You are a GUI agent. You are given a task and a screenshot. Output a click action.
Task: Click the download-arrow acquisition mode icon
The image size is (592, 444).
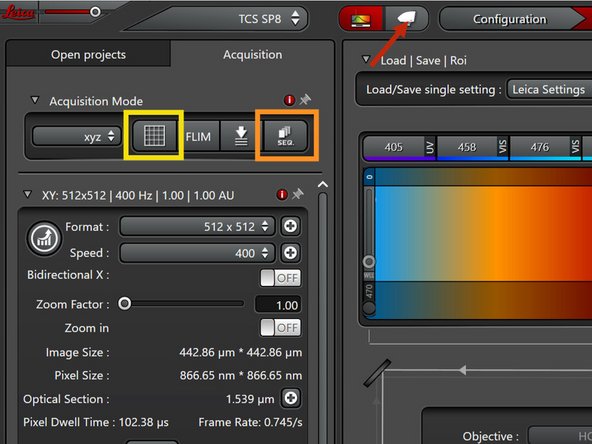pos(241,136)
